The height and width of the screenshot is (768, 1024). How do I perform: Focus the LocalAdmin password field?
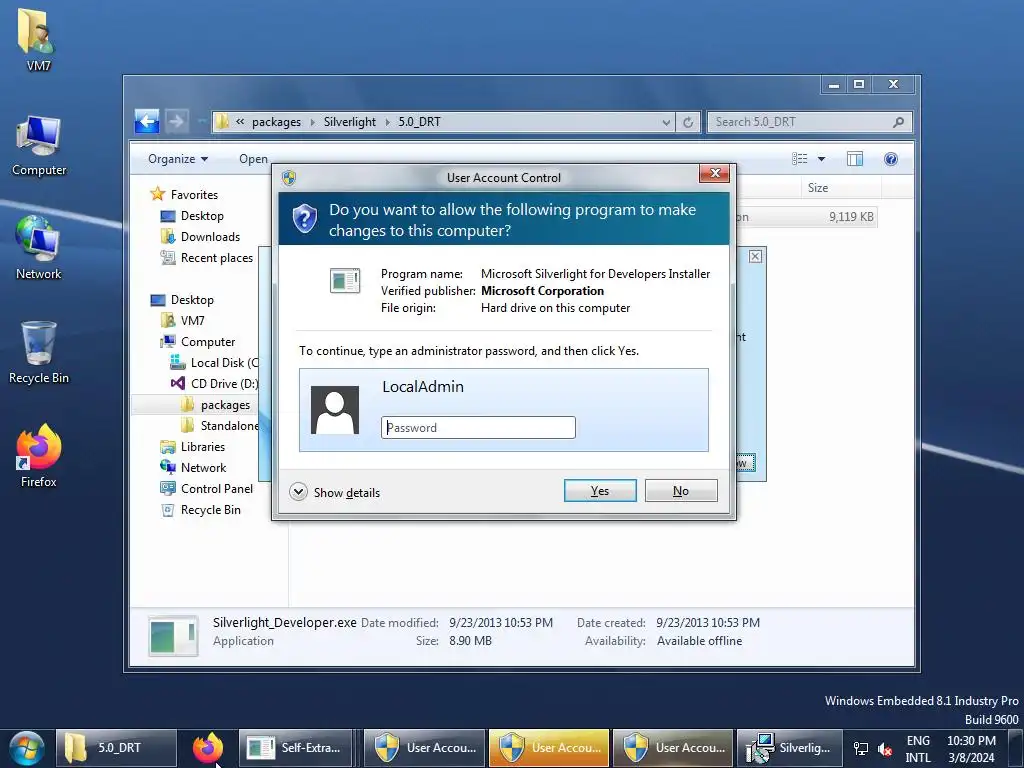tap(478, 427)
